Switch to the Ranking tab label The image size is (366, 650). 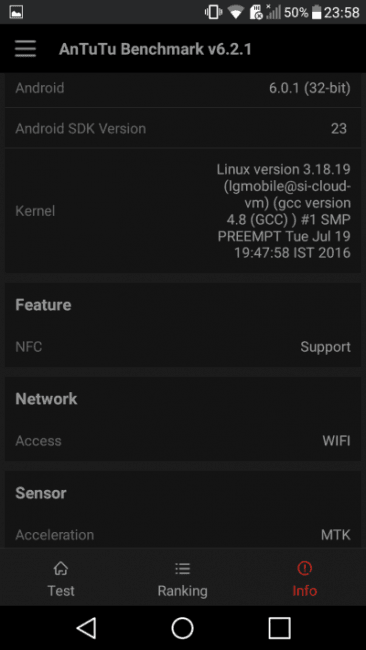182,591
